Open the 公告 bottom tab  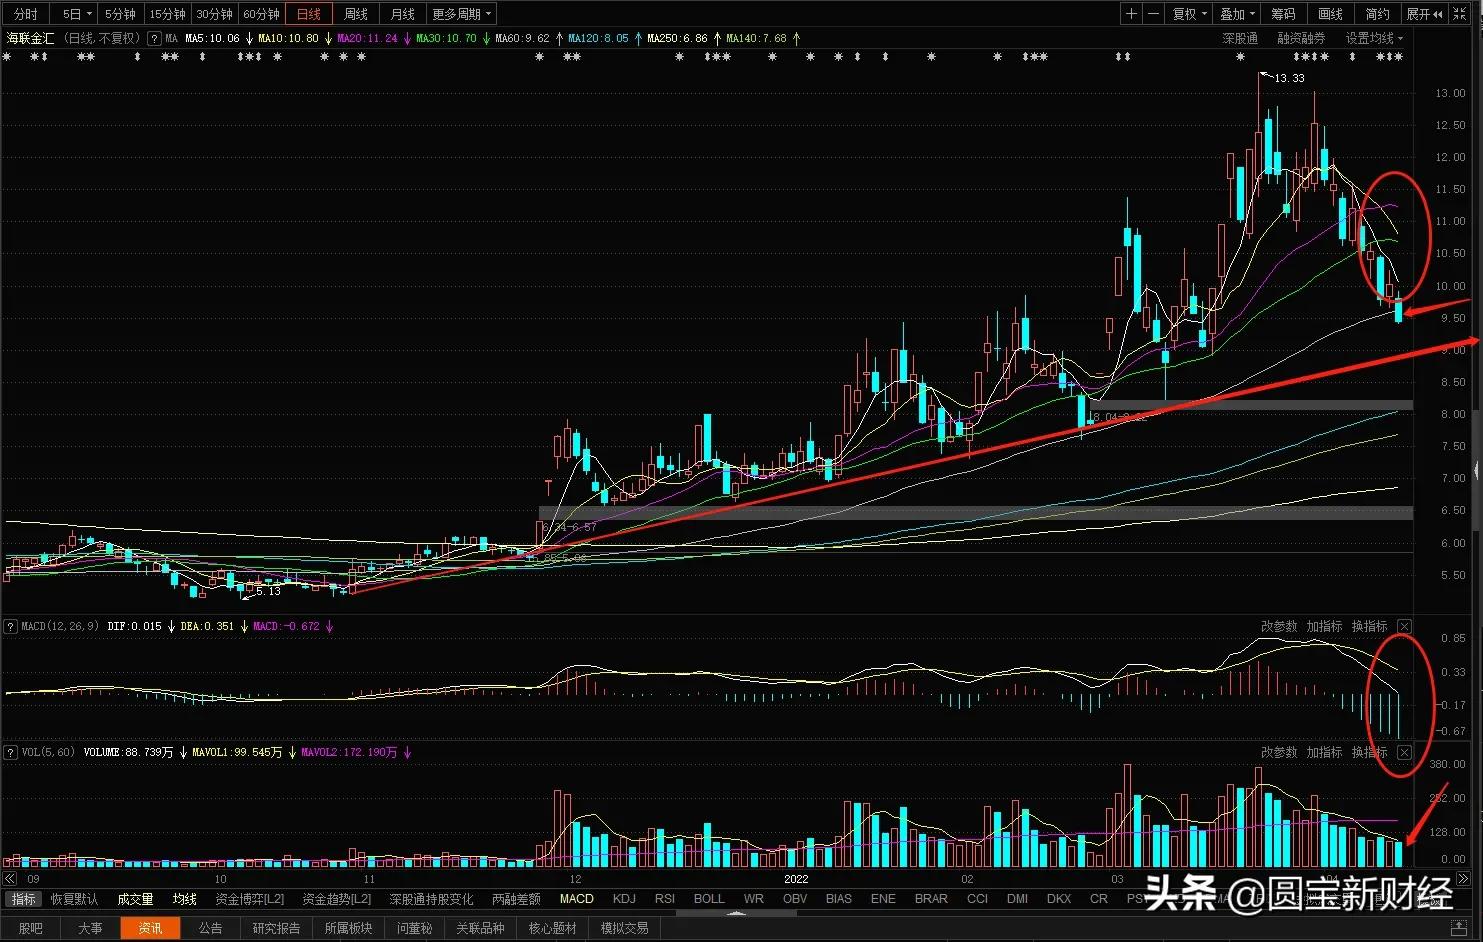click(210, 928)
